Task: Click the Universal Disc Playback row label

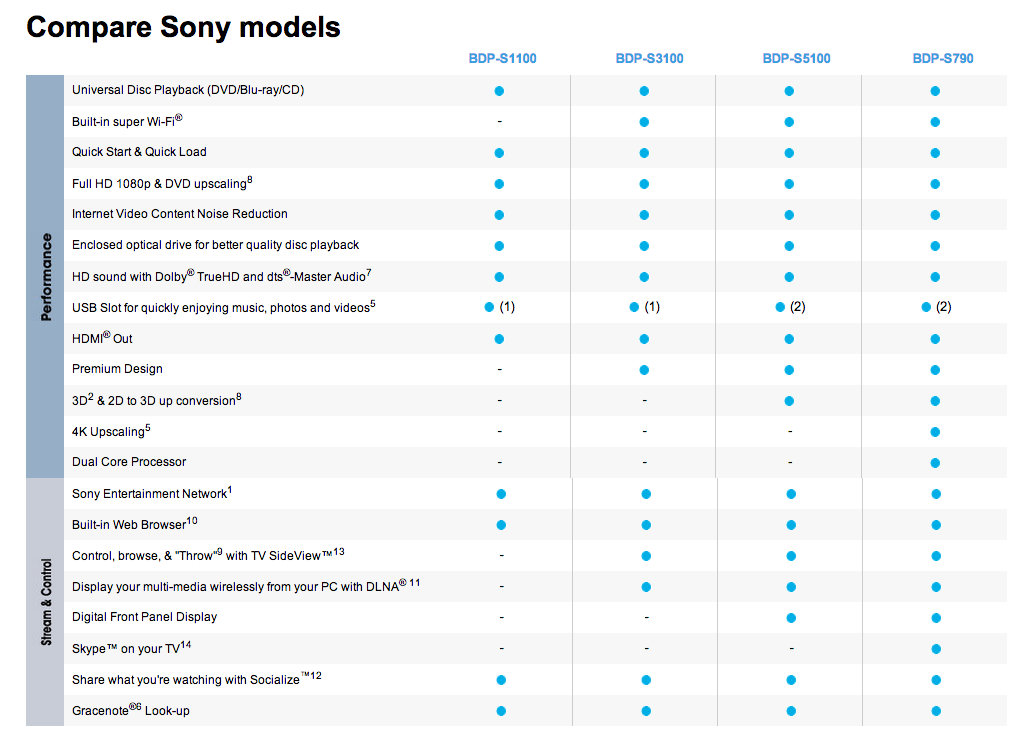Action: coord(188,91)
